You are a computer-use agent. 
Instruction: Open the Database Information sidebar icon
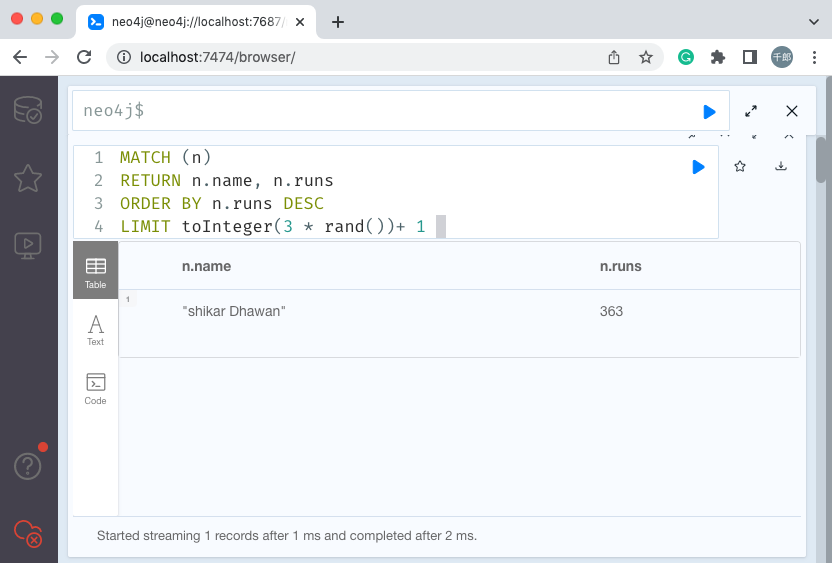point(28,110)
